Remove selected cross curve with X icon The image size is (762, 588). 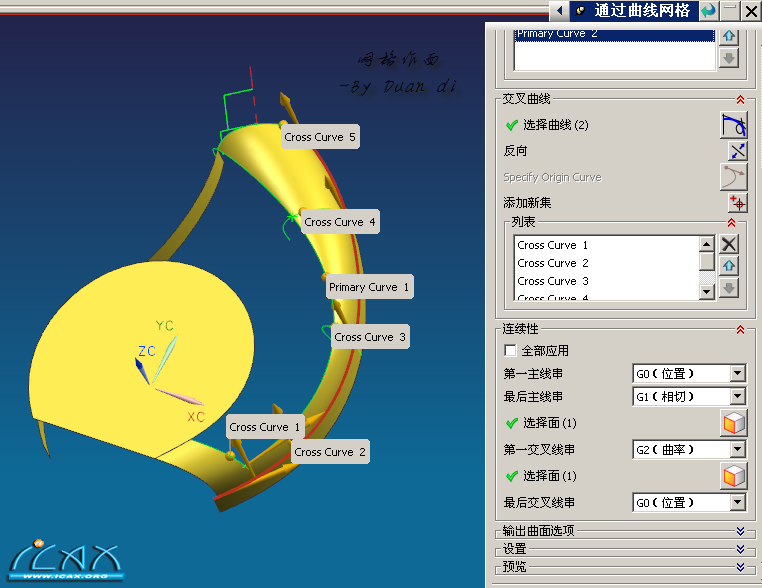728,244
